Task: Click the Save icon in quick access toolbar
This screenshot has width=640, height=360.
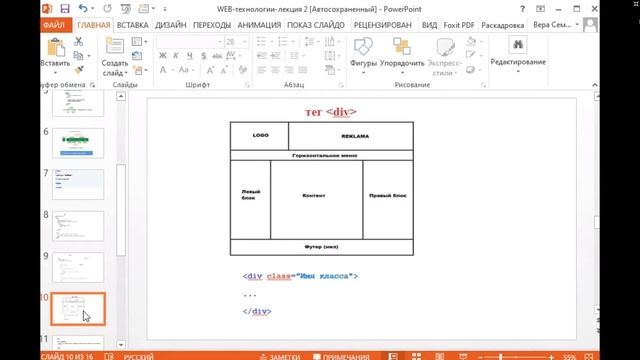Action: (x=64, y=9)
